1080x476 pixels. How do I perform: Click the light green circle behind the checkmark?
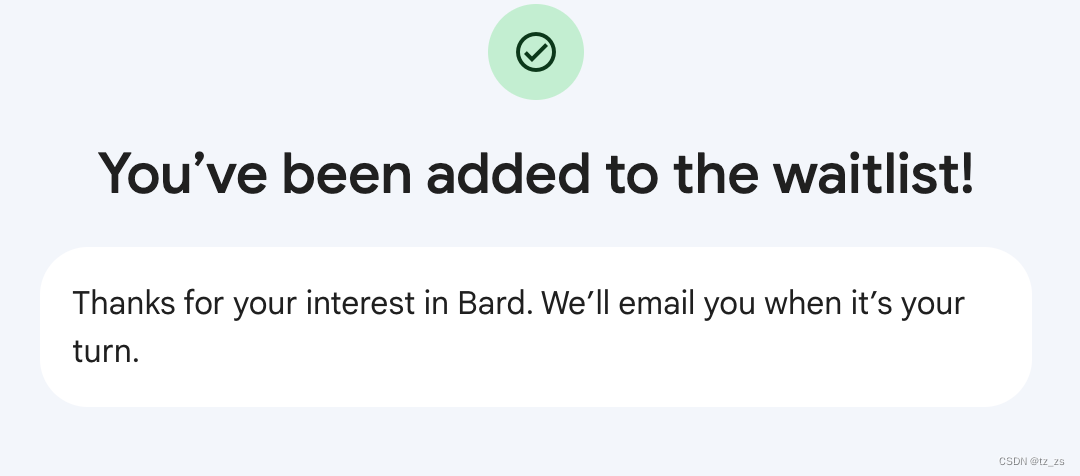(x=536, y=52)
